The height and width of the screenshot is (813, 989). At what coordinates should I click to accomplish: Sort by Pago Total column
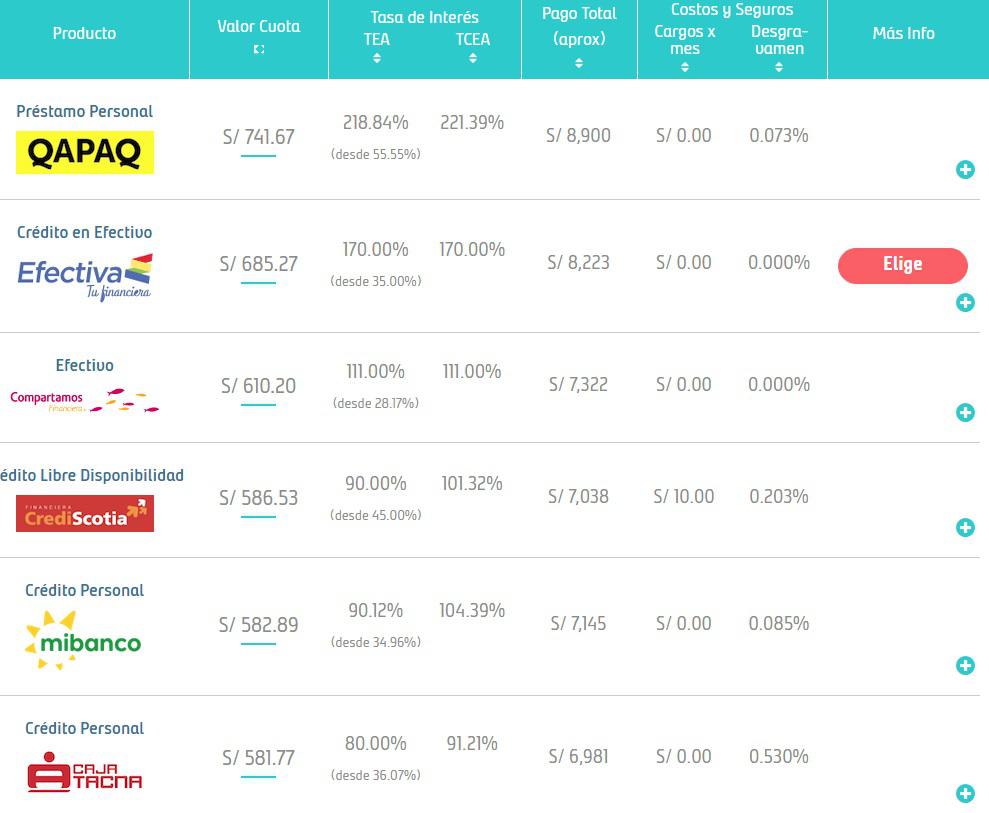[579, 63]
